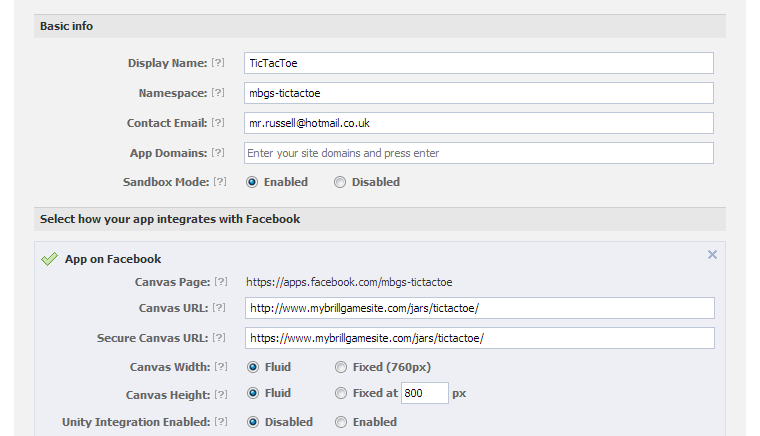Image resolution: width=760 pixels, height=436 pixels.
Task: Select Enabled for Sandbox Mode
Action: [x=252, y=182]
